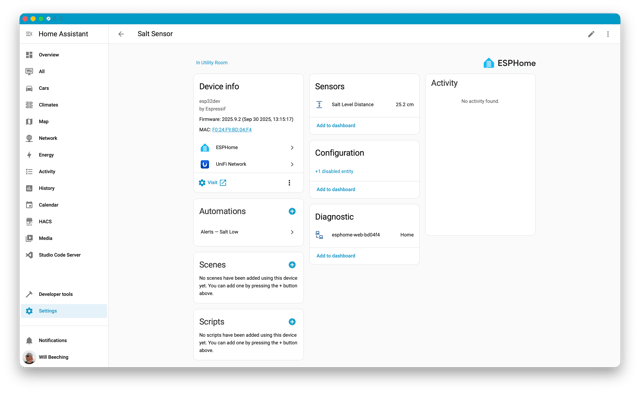
Task: Open the Map icon in sidebar
Action: tap(29, 122)
